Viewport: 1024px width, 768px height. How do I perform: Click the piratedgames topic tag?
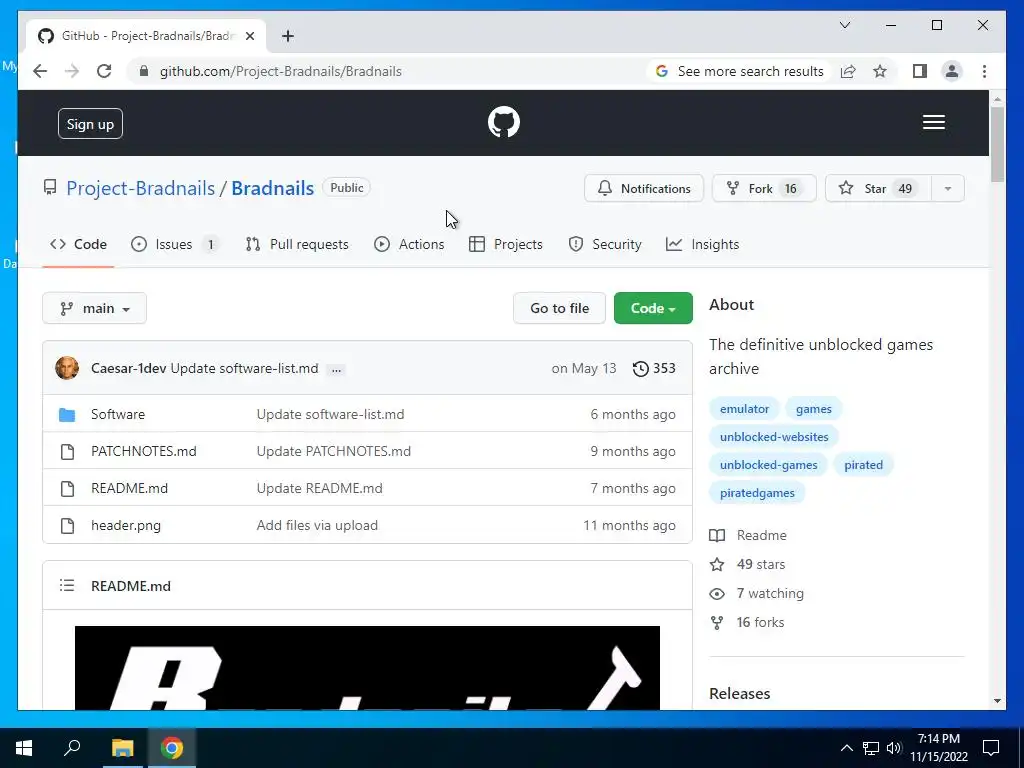757,493
